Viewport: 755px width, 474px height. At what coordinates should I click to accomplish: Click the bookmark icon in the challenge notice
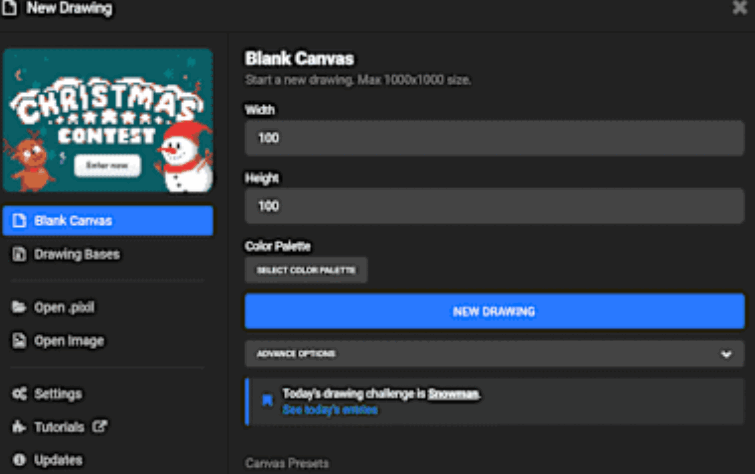coord(267,400)
